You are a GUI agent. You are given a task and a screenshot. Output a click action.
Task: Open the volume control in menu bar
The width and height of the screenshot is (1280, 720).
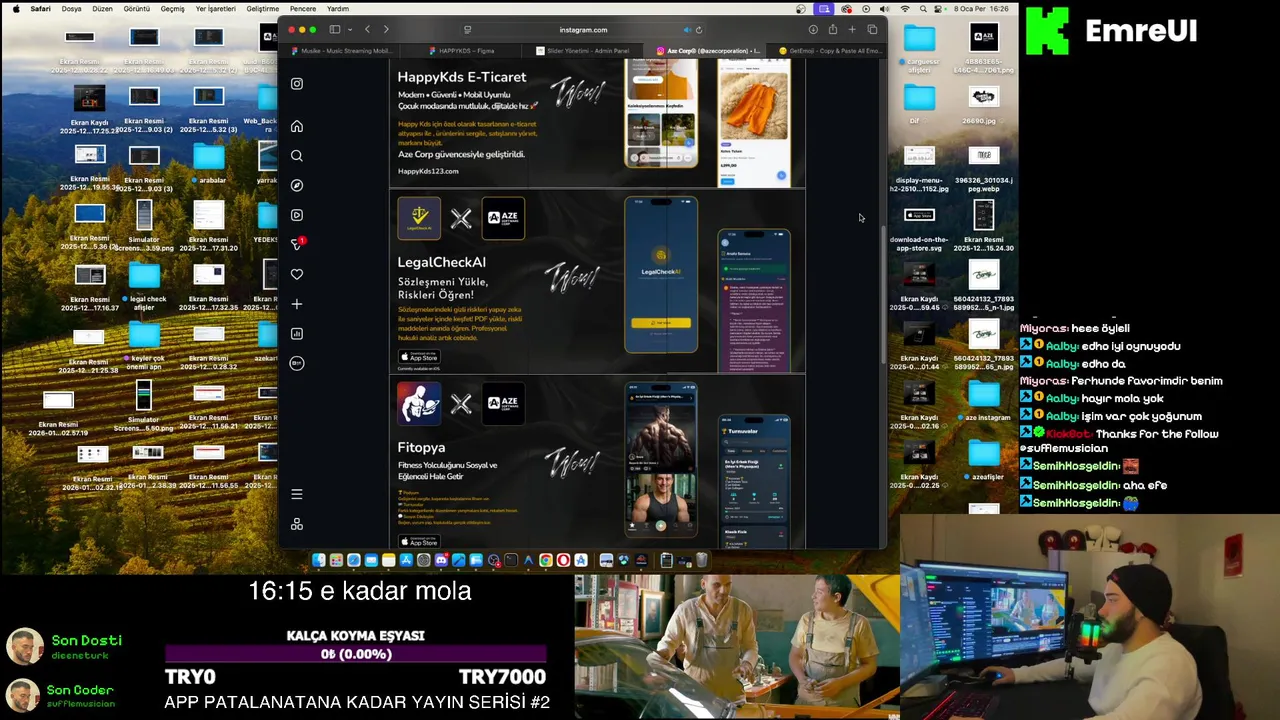[x=884, y=8]
